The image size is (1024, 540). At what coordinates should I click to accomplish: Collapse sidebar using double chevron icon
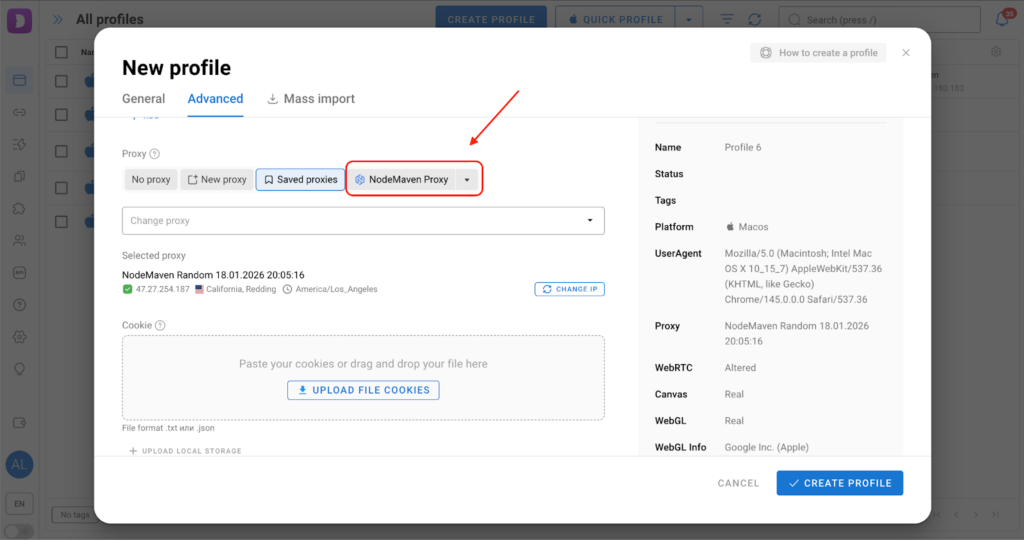[58, 19]
